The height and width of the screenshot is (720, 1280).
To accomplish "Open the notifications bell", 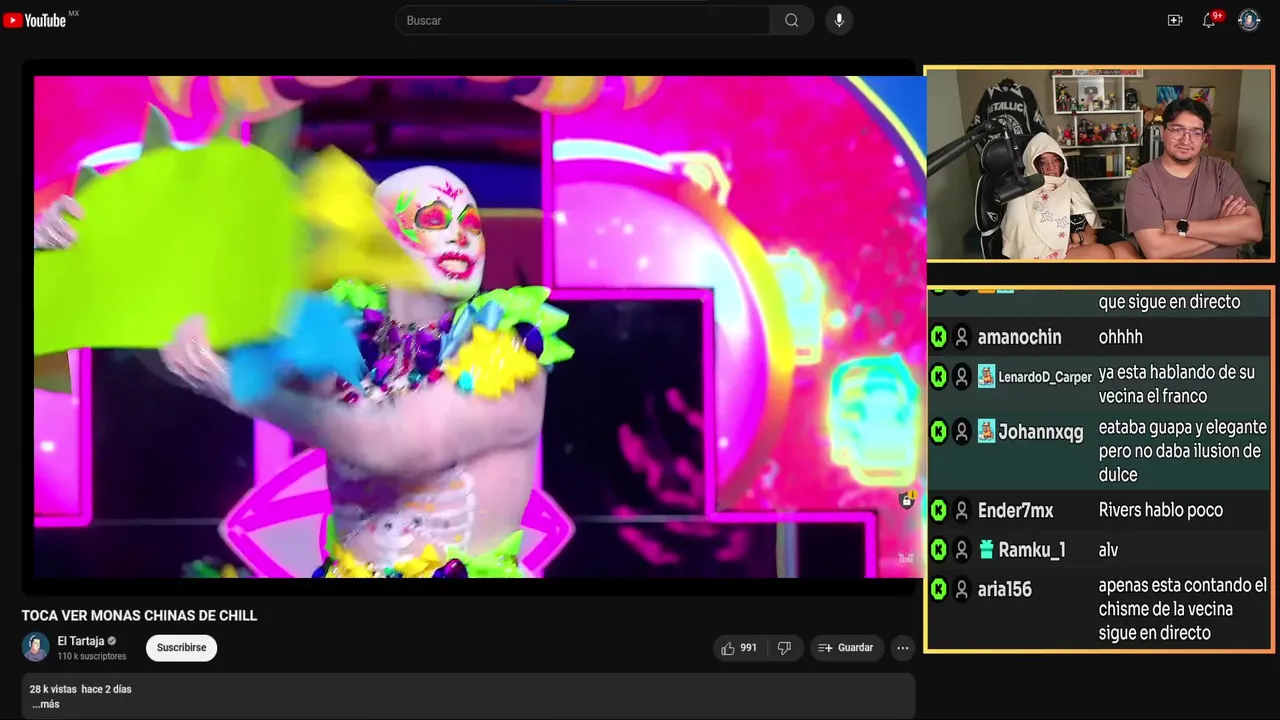I will [1209, 20].
